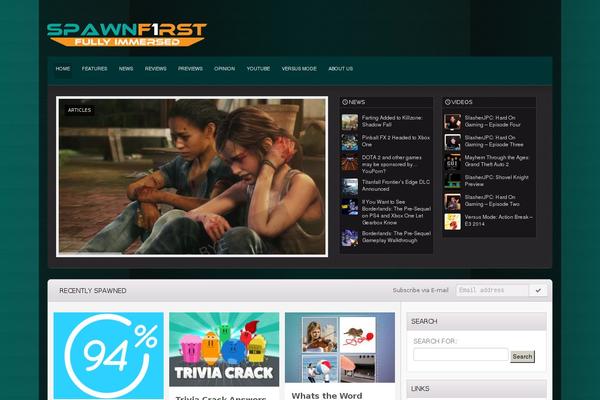The width and height of the screenshot is (600, 400).
Task: Click the clock icon beside Videos heading
Action: pos(447,102)
